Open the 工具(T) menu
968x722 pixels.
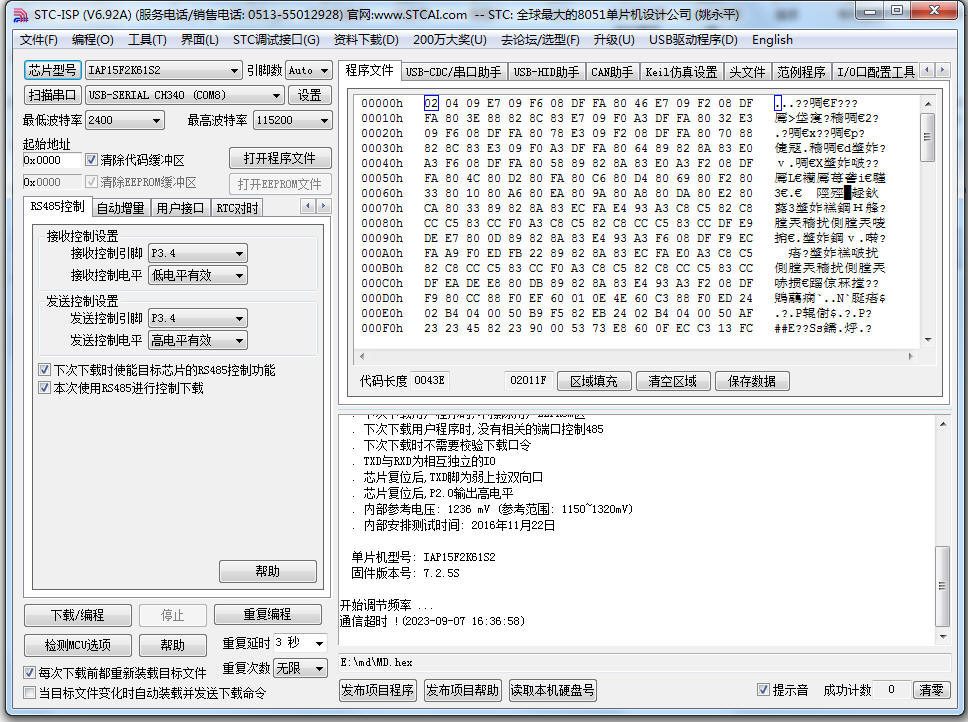[x=147, y=40]
